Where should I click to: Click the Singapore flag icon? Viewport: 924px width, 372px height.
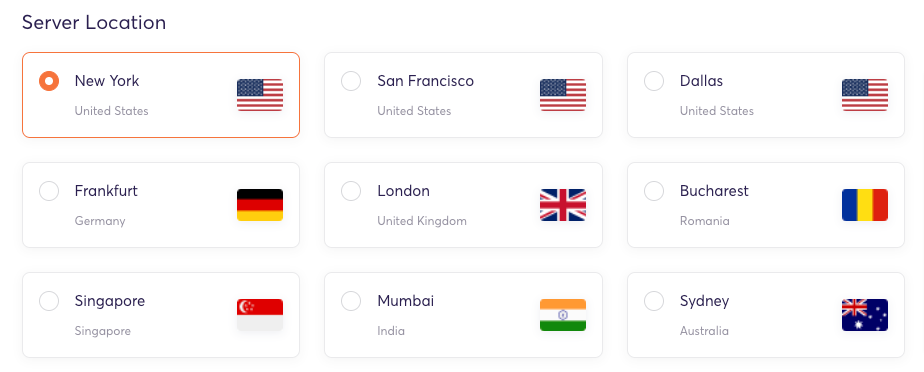260,315
